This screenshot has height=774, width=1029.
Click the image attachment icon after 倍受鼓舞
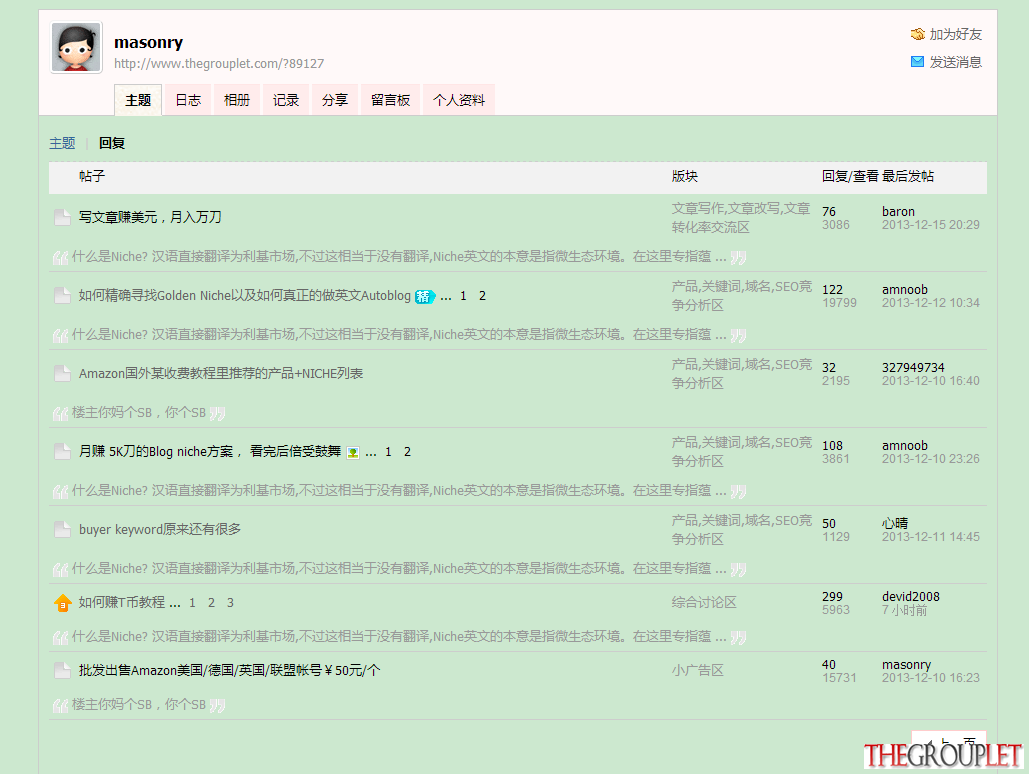(353, 452)
